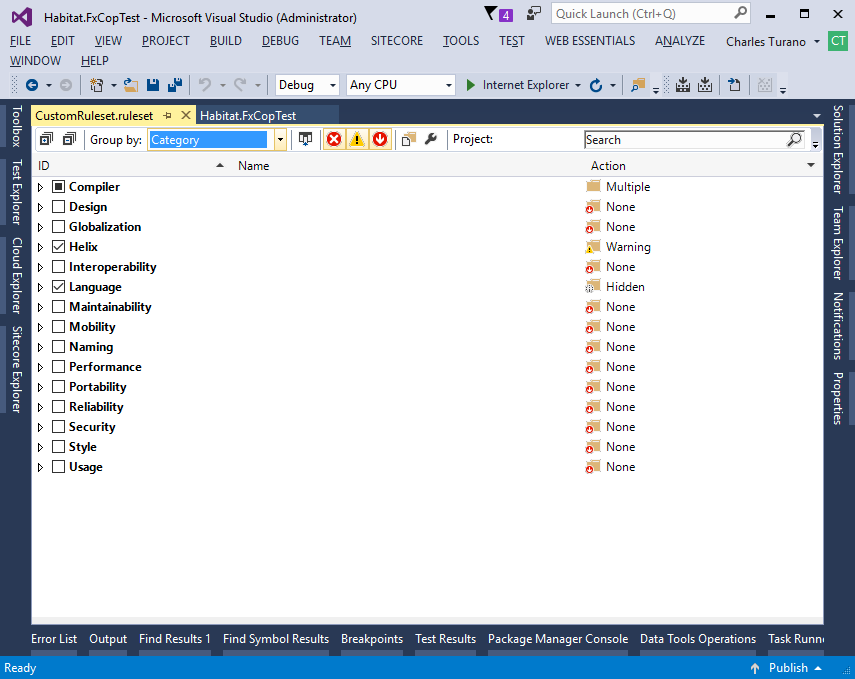The image size is (855, 679).
Task: Expand the Naming category row
Action: [x=40, y=347]
